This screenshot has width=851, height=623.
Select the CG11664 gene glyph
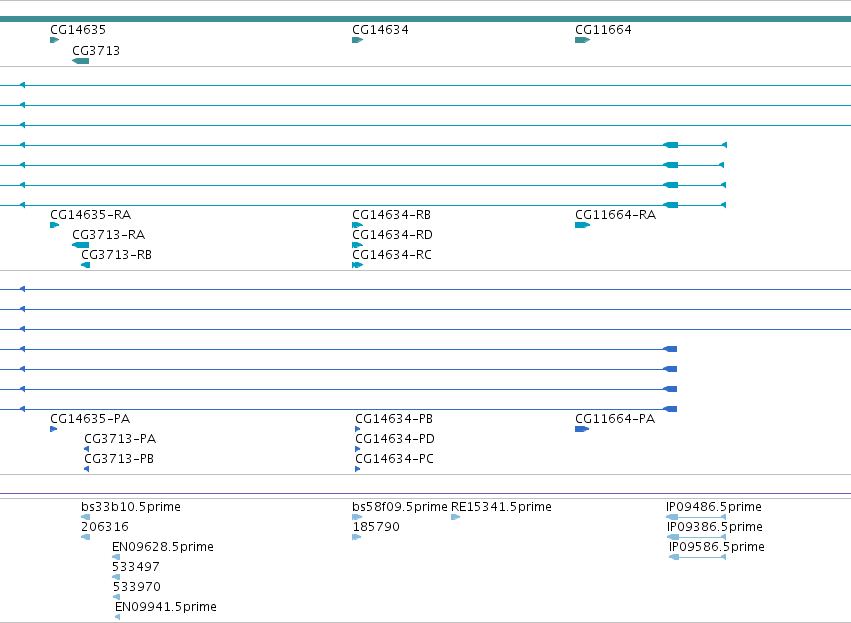582,40
